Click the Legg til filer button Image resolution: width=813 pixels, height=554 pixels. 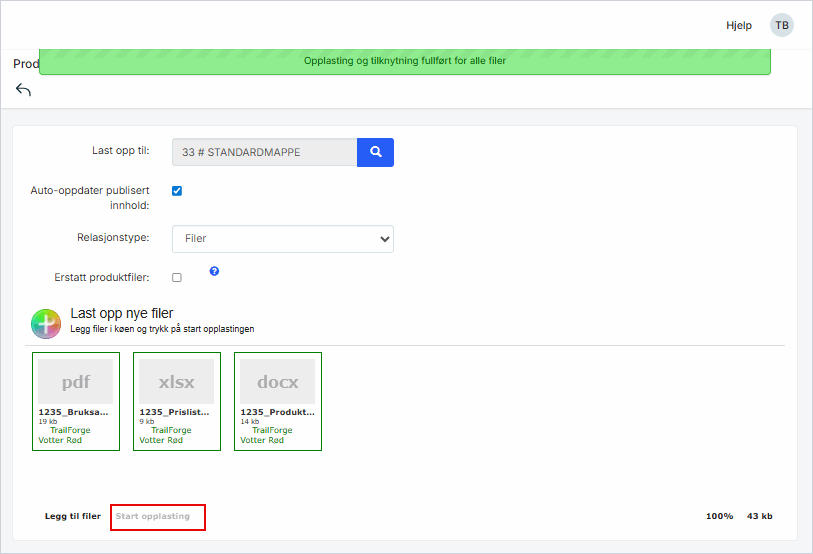point(73,516)
